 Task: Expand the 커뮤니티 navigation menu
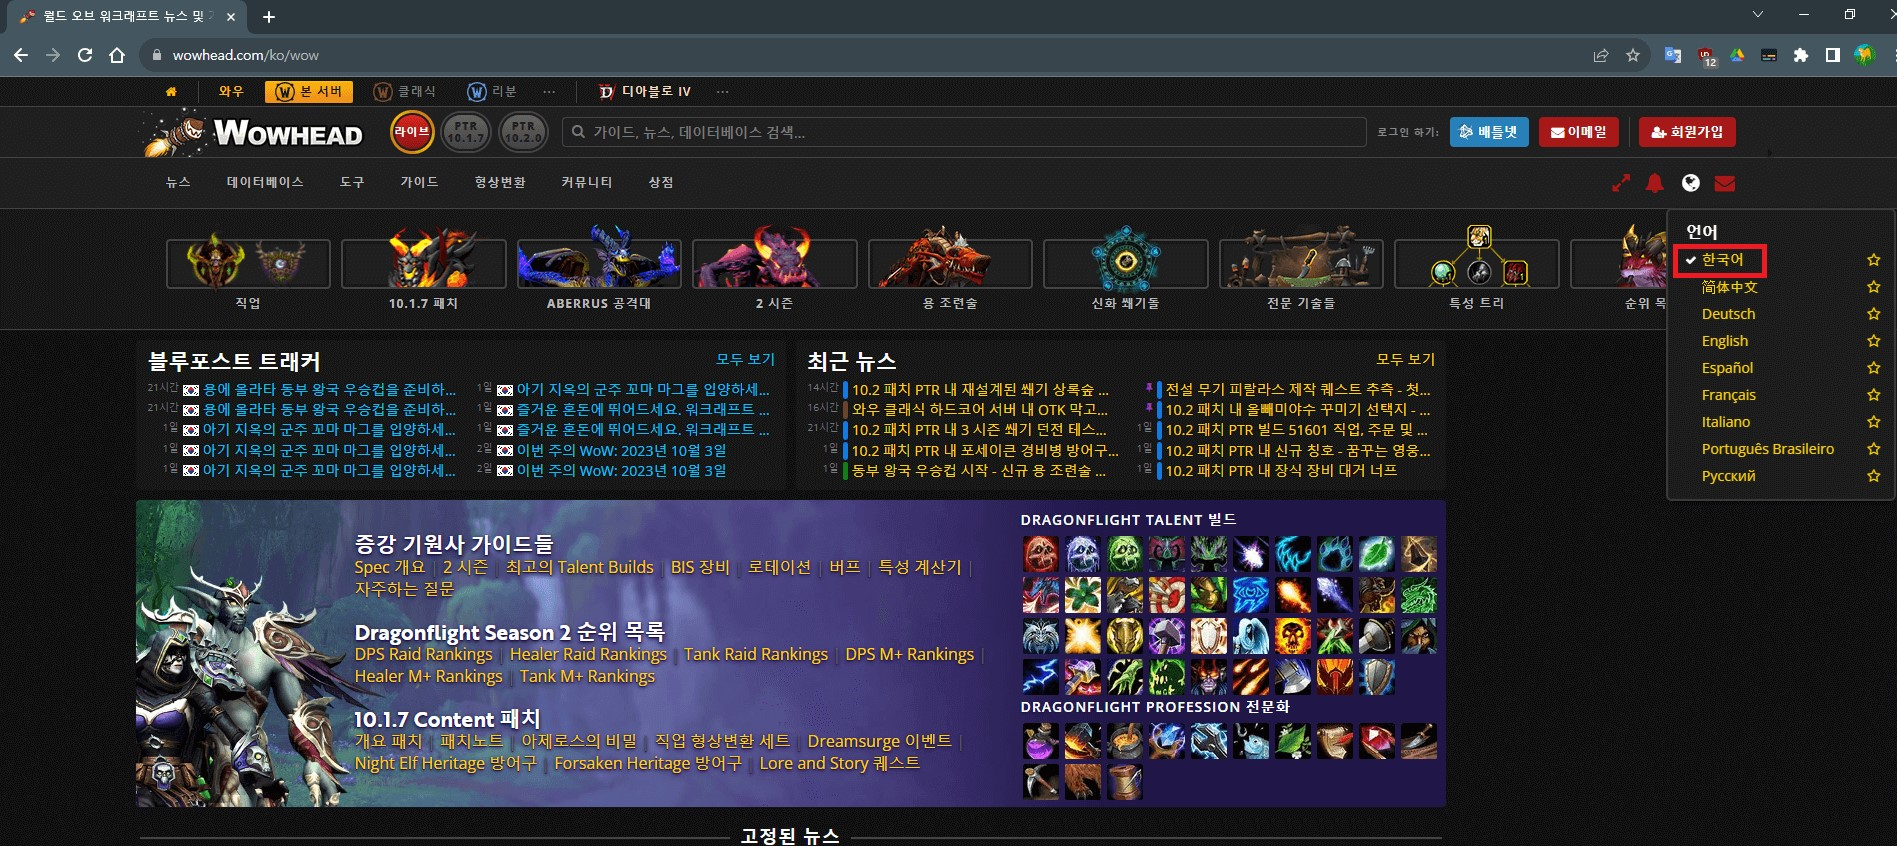click(x=587, y=182)
